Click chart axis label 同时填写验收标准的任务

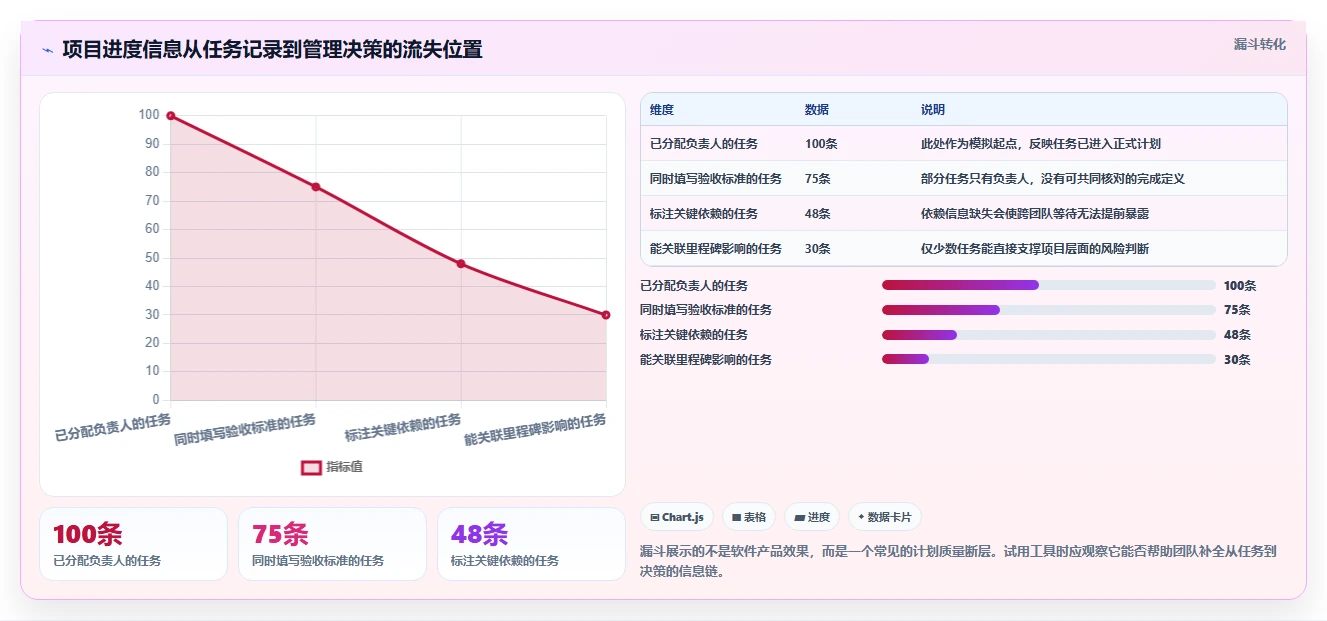245,430
